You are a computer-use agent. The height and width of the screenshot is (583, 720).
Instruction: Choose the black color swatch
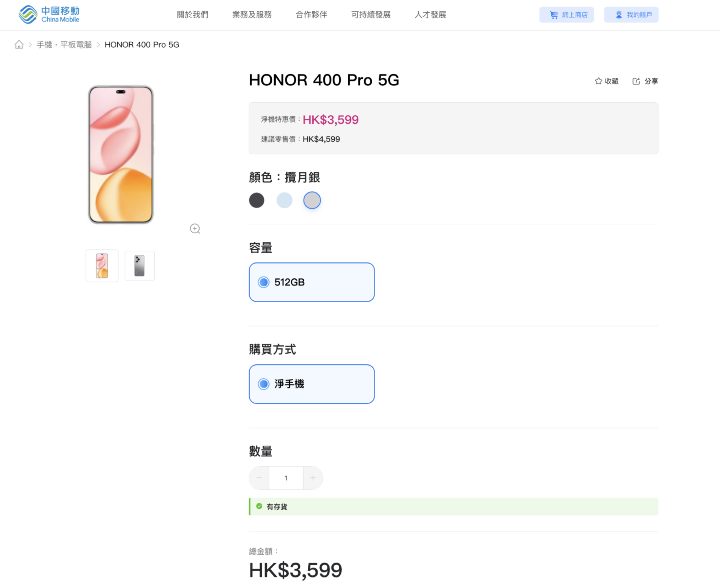coord(257,200)
